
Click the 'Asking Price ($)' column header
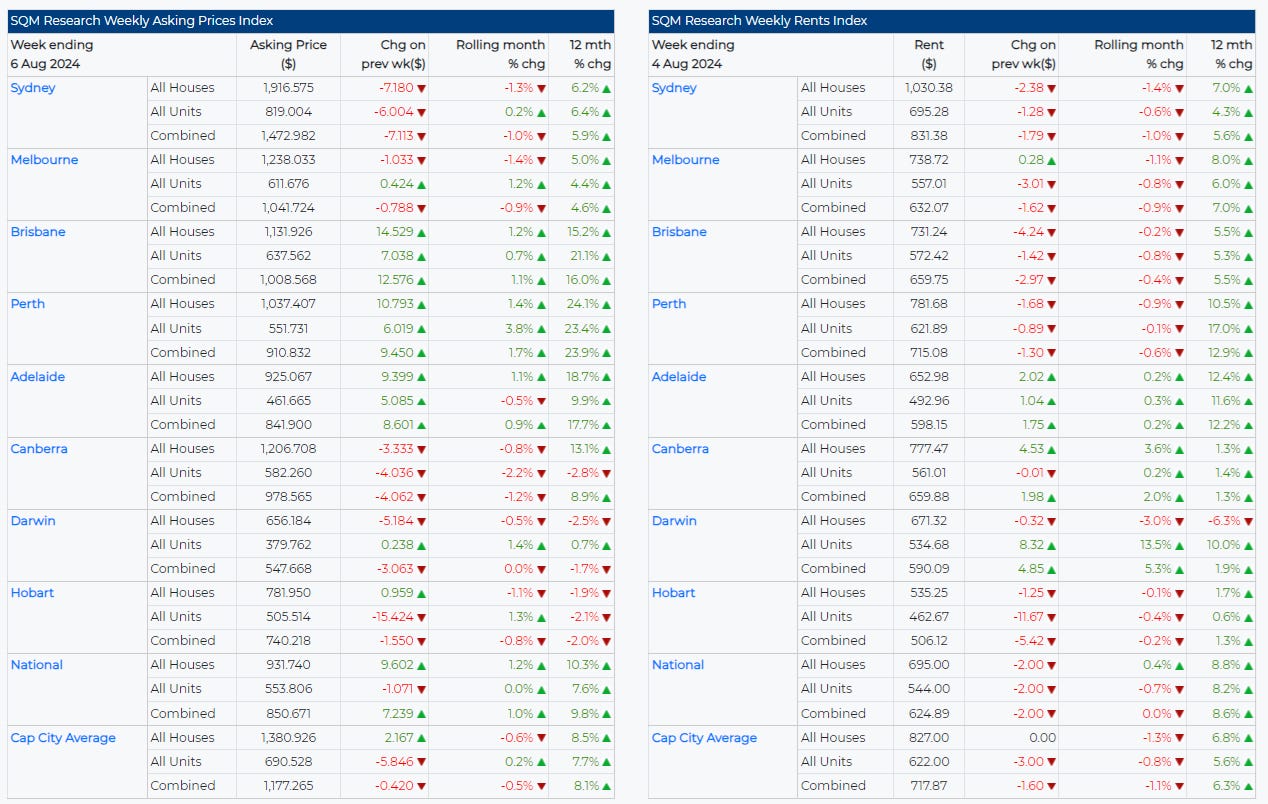tap(287, 55)
